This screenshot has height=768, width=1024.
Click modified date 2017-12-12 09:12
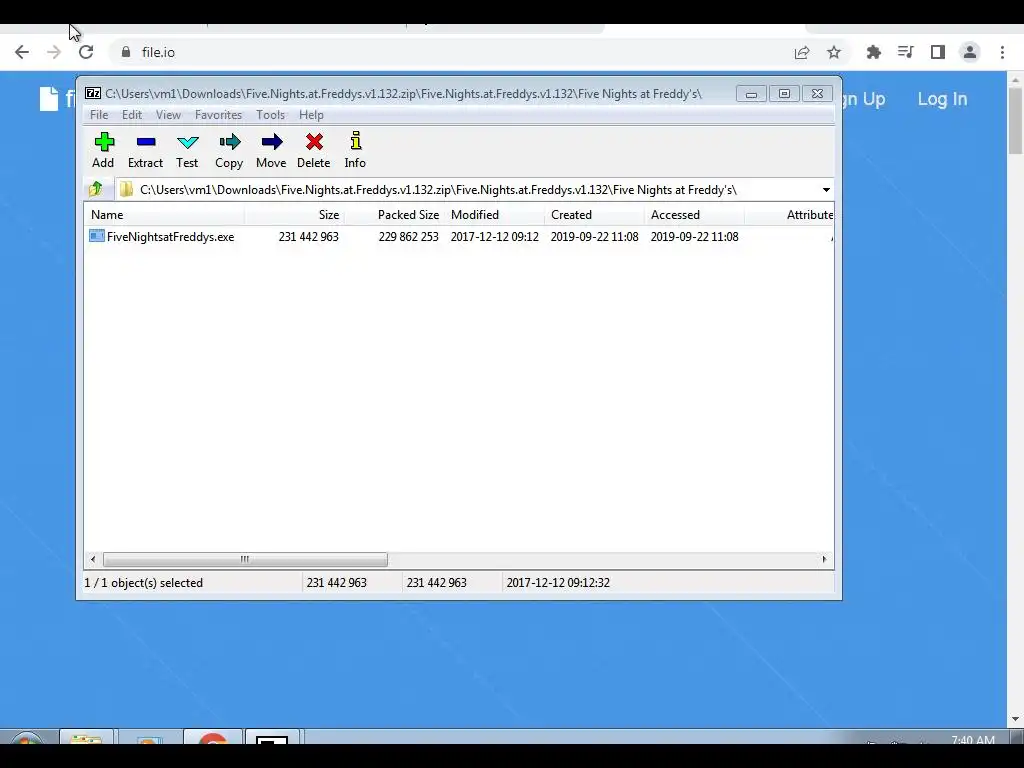pos(494,237)
